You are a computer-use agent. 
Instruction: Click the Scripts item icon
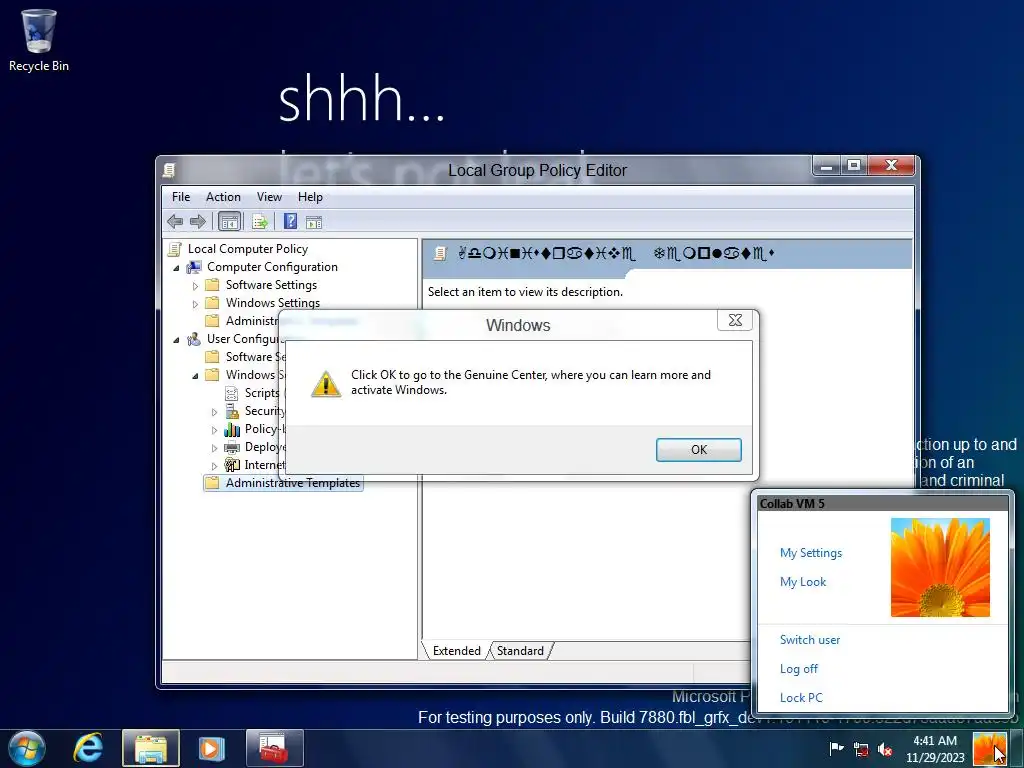[231, 393]
